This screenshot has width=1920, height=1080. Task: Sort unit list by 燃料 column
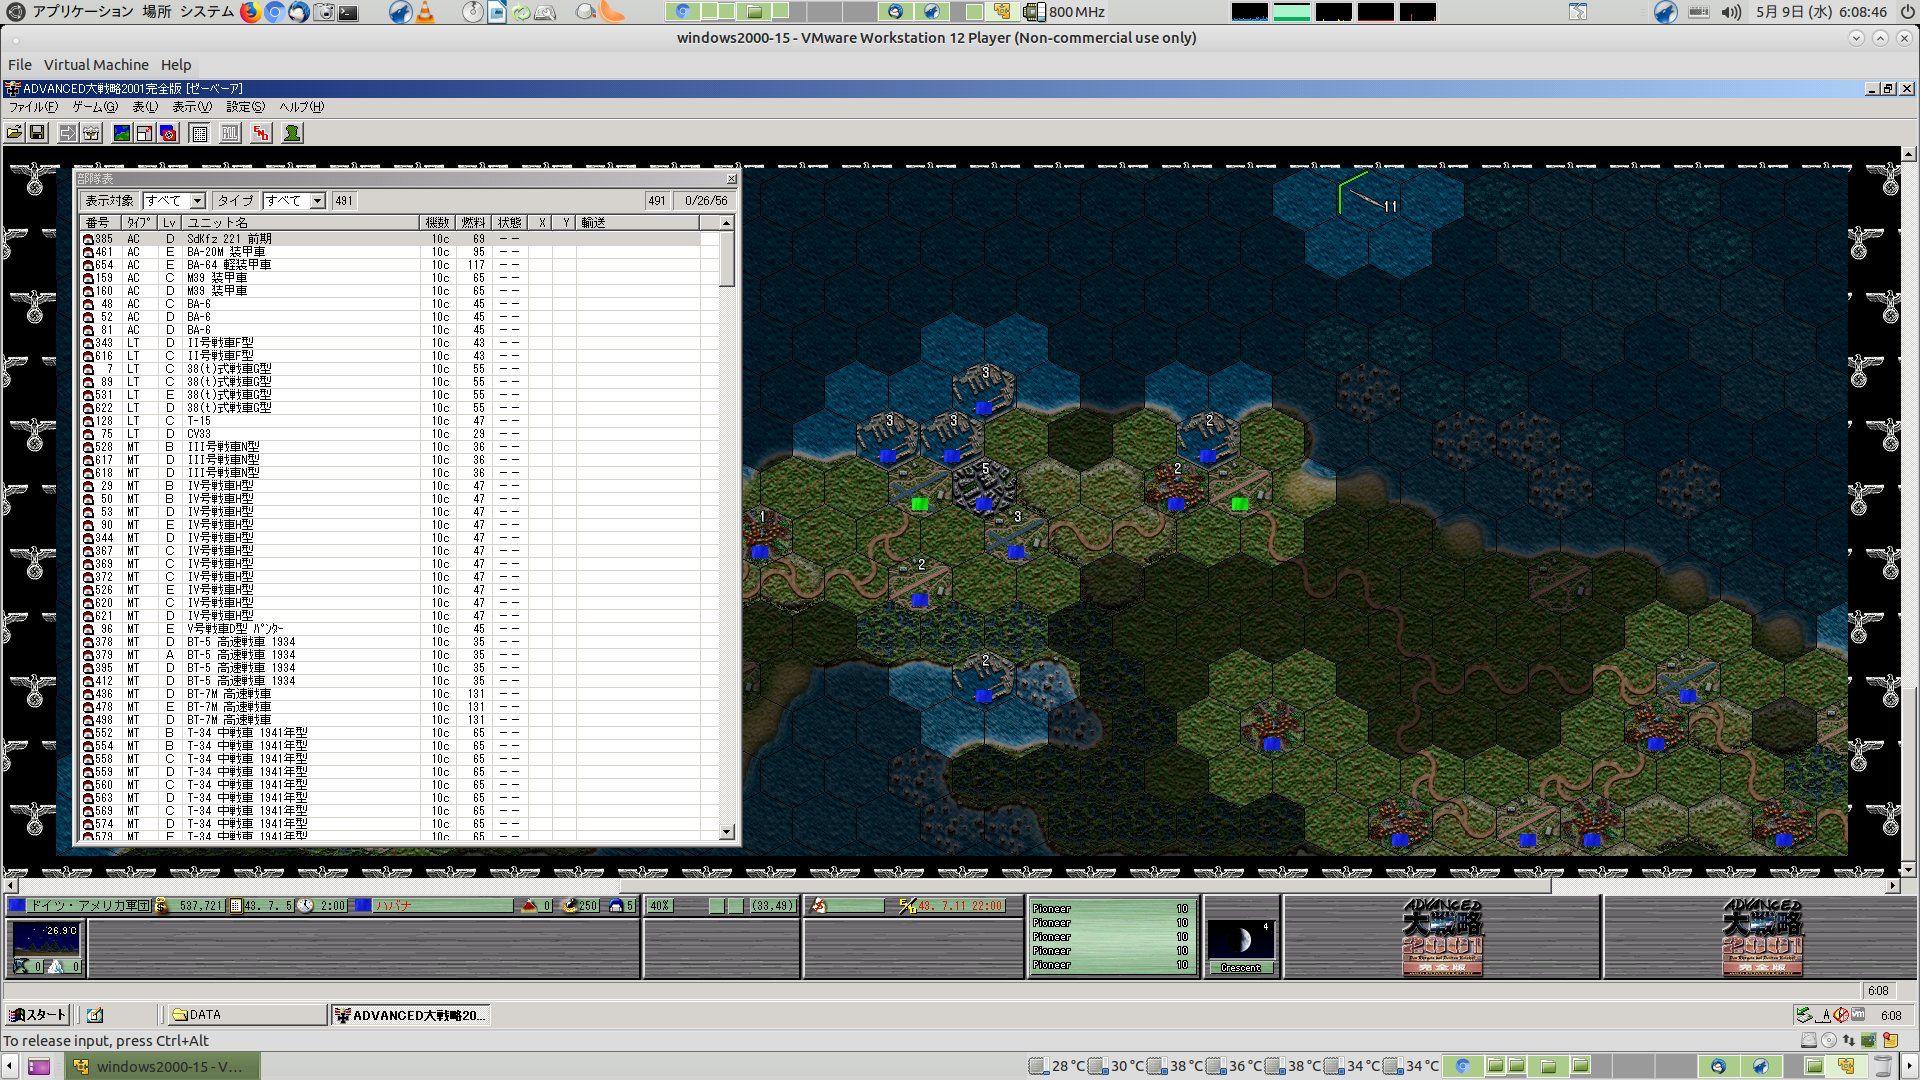pyautogui.click(x=473, y=223)
